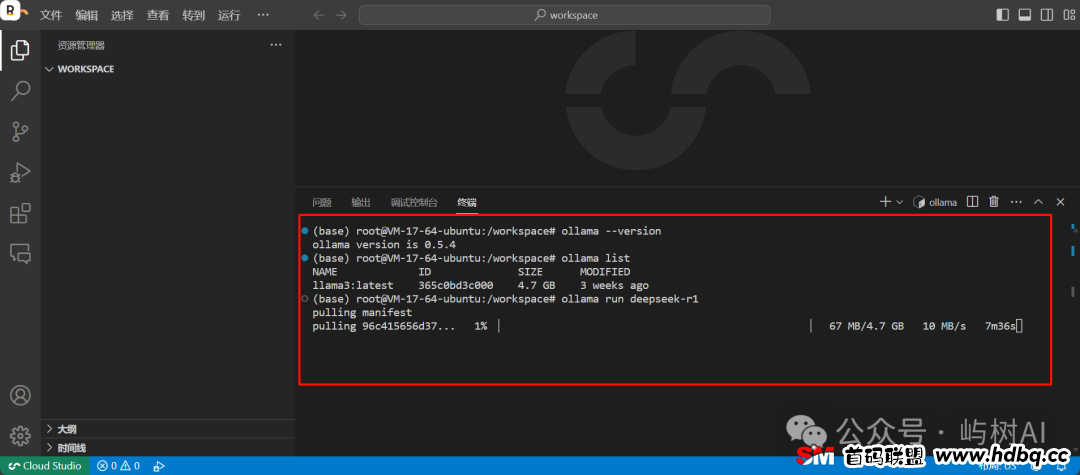
Task: Open the chat assistant view icon
Action: [x=20, y=253]
